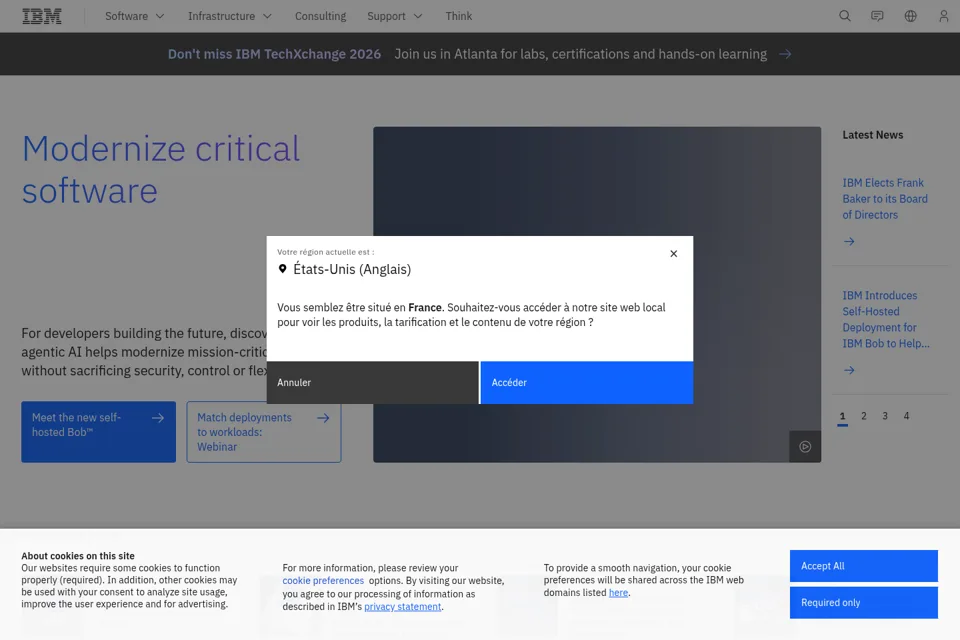Image resolution: width=960 pixels, height=640 pixels.
Task: Click the 'here' IBM domains link
Action: click(x=618, y=592)
